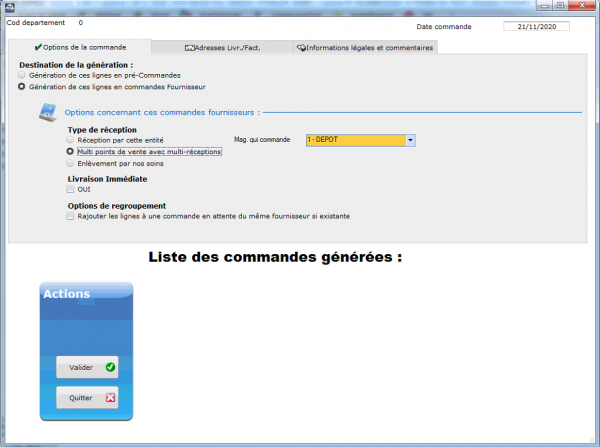Click the envelope icon on the Adresses tab

point(189,48)
